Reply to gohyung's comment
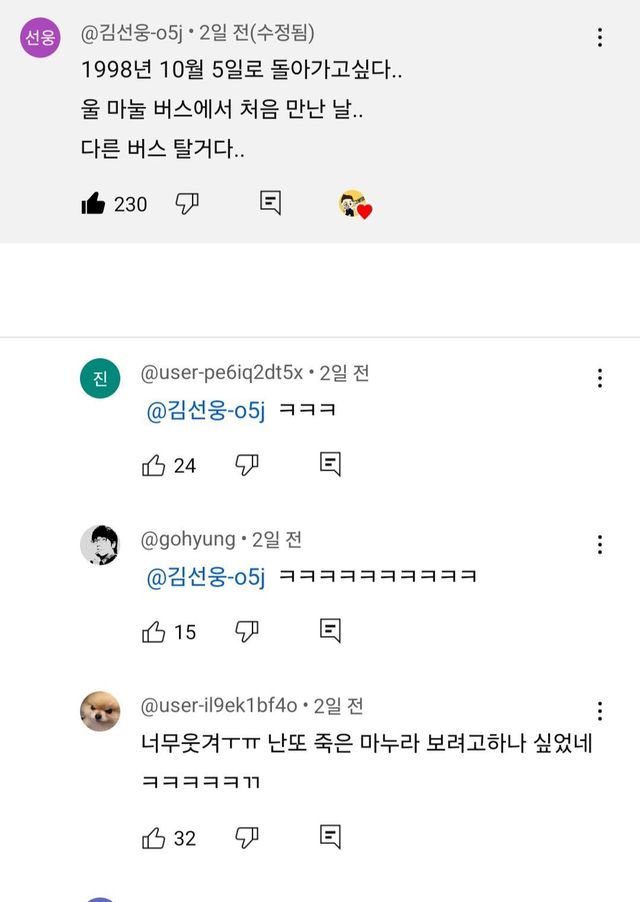Screen dimensions: 640x902 tap(330, 631)
